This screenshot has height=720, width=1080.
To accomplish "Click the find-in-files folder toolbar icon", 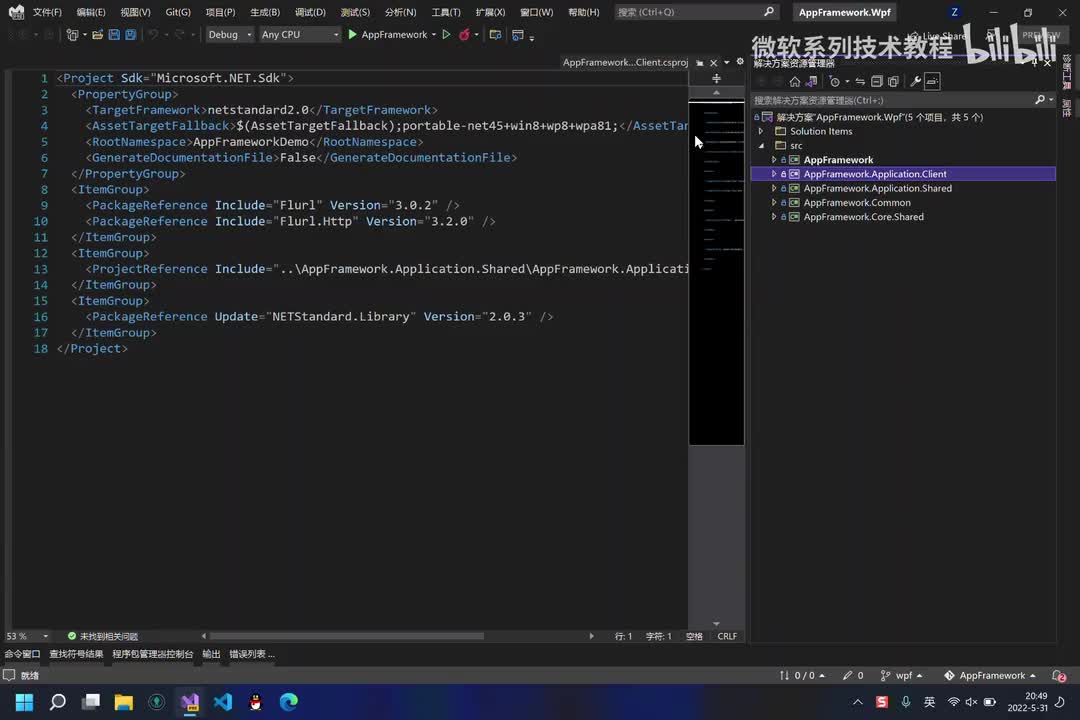I will pos(495,34).
